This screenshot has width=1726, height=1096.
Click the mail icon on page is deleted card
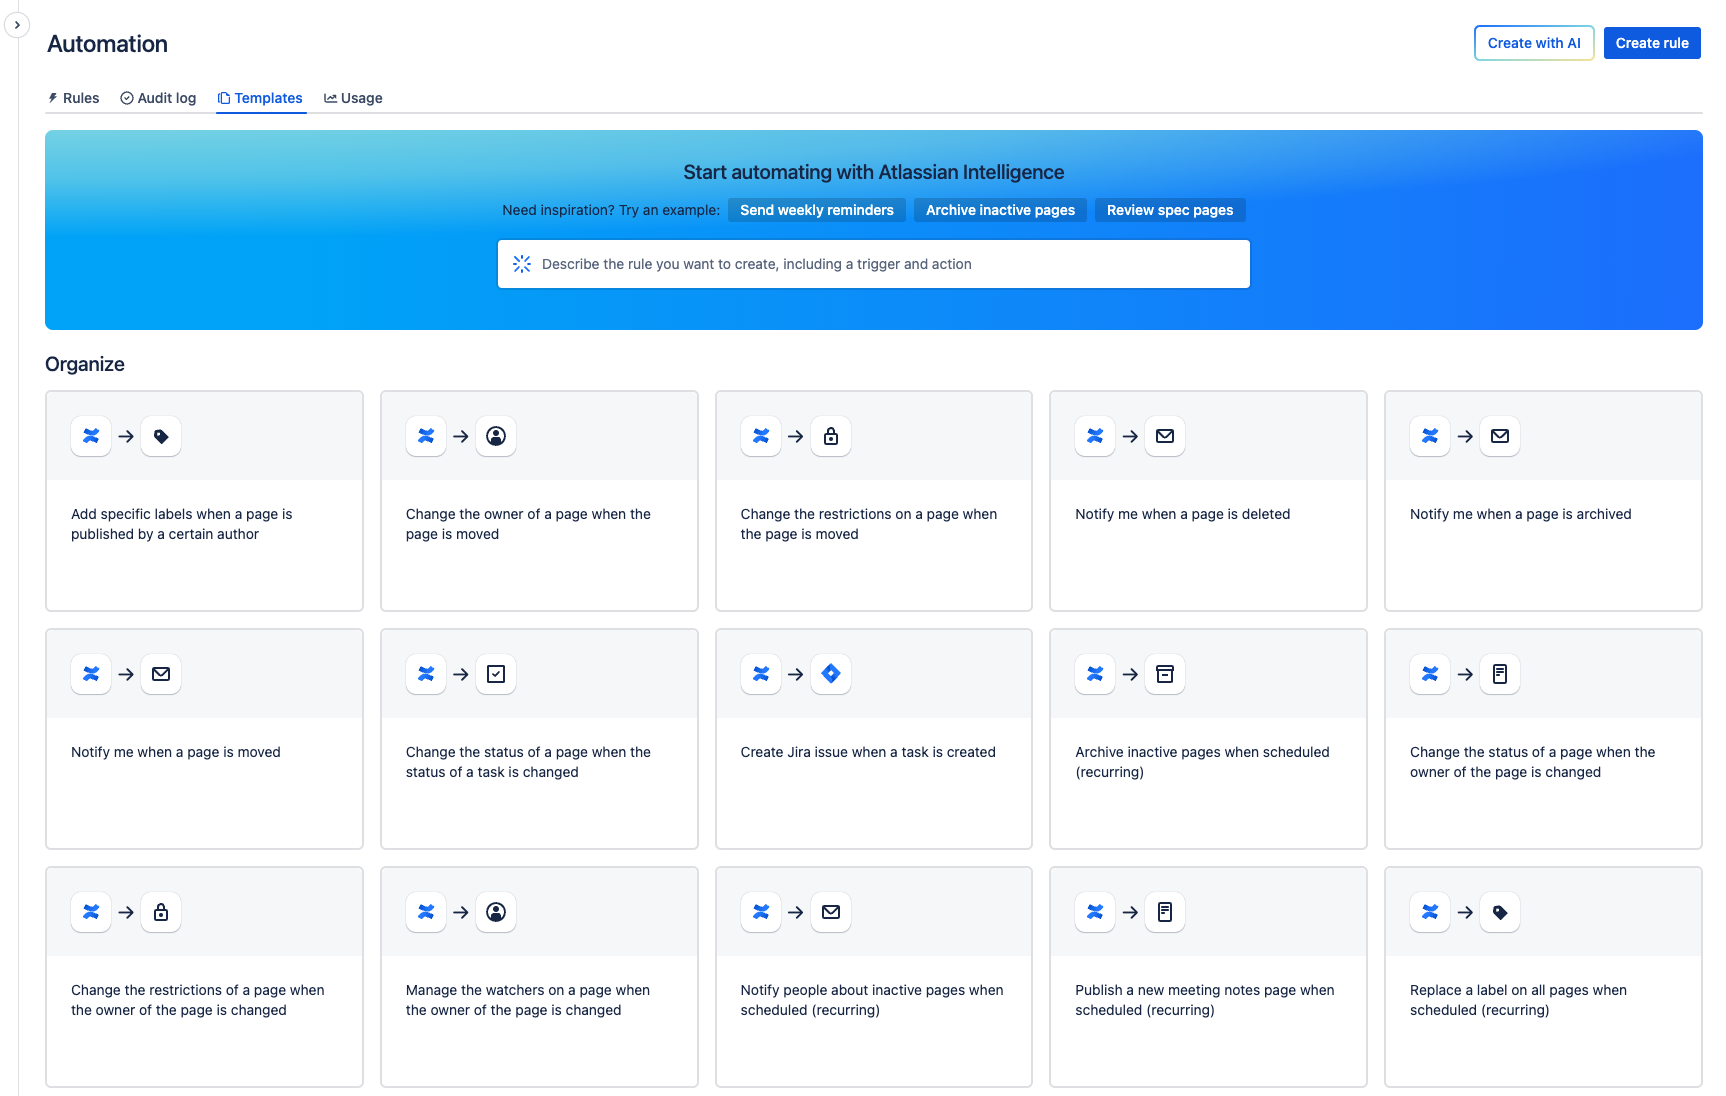[1165, 436]
